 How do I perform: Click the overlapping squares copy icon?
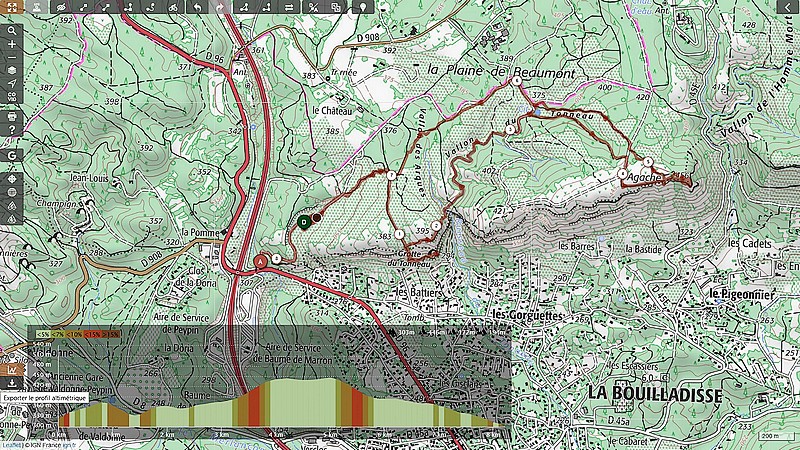tap(335, 7)
